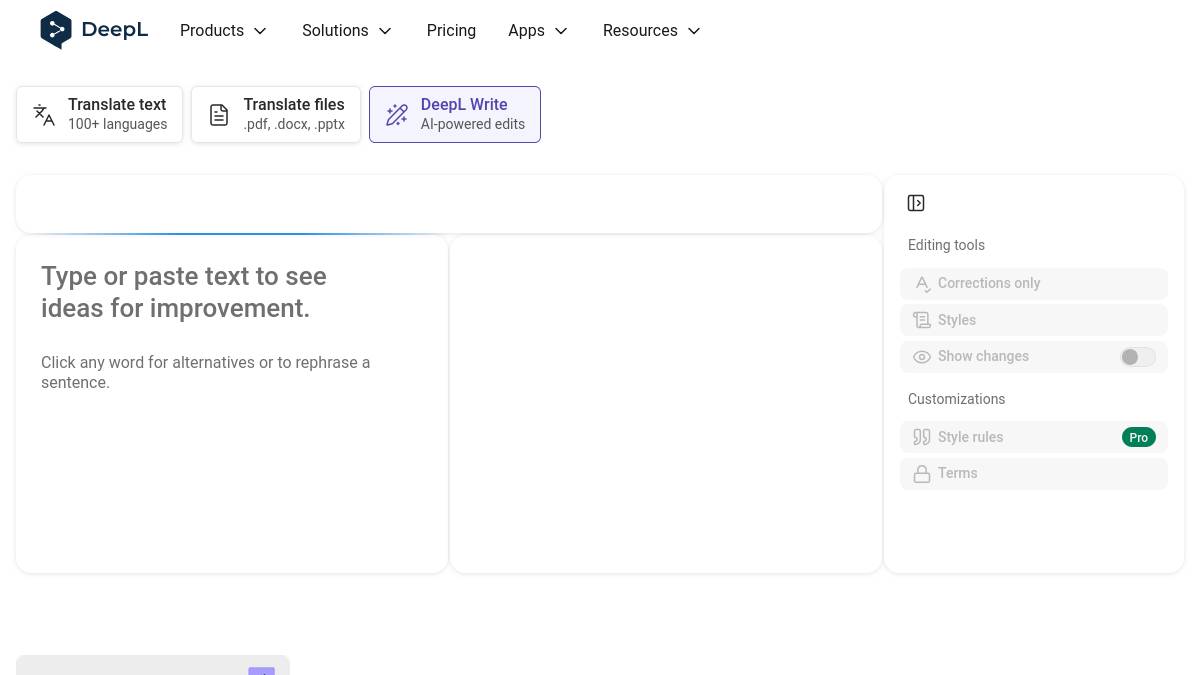The image size is (1200, 675).
Task: Expand the Products dropdown menu
Action: click(223, 31)
